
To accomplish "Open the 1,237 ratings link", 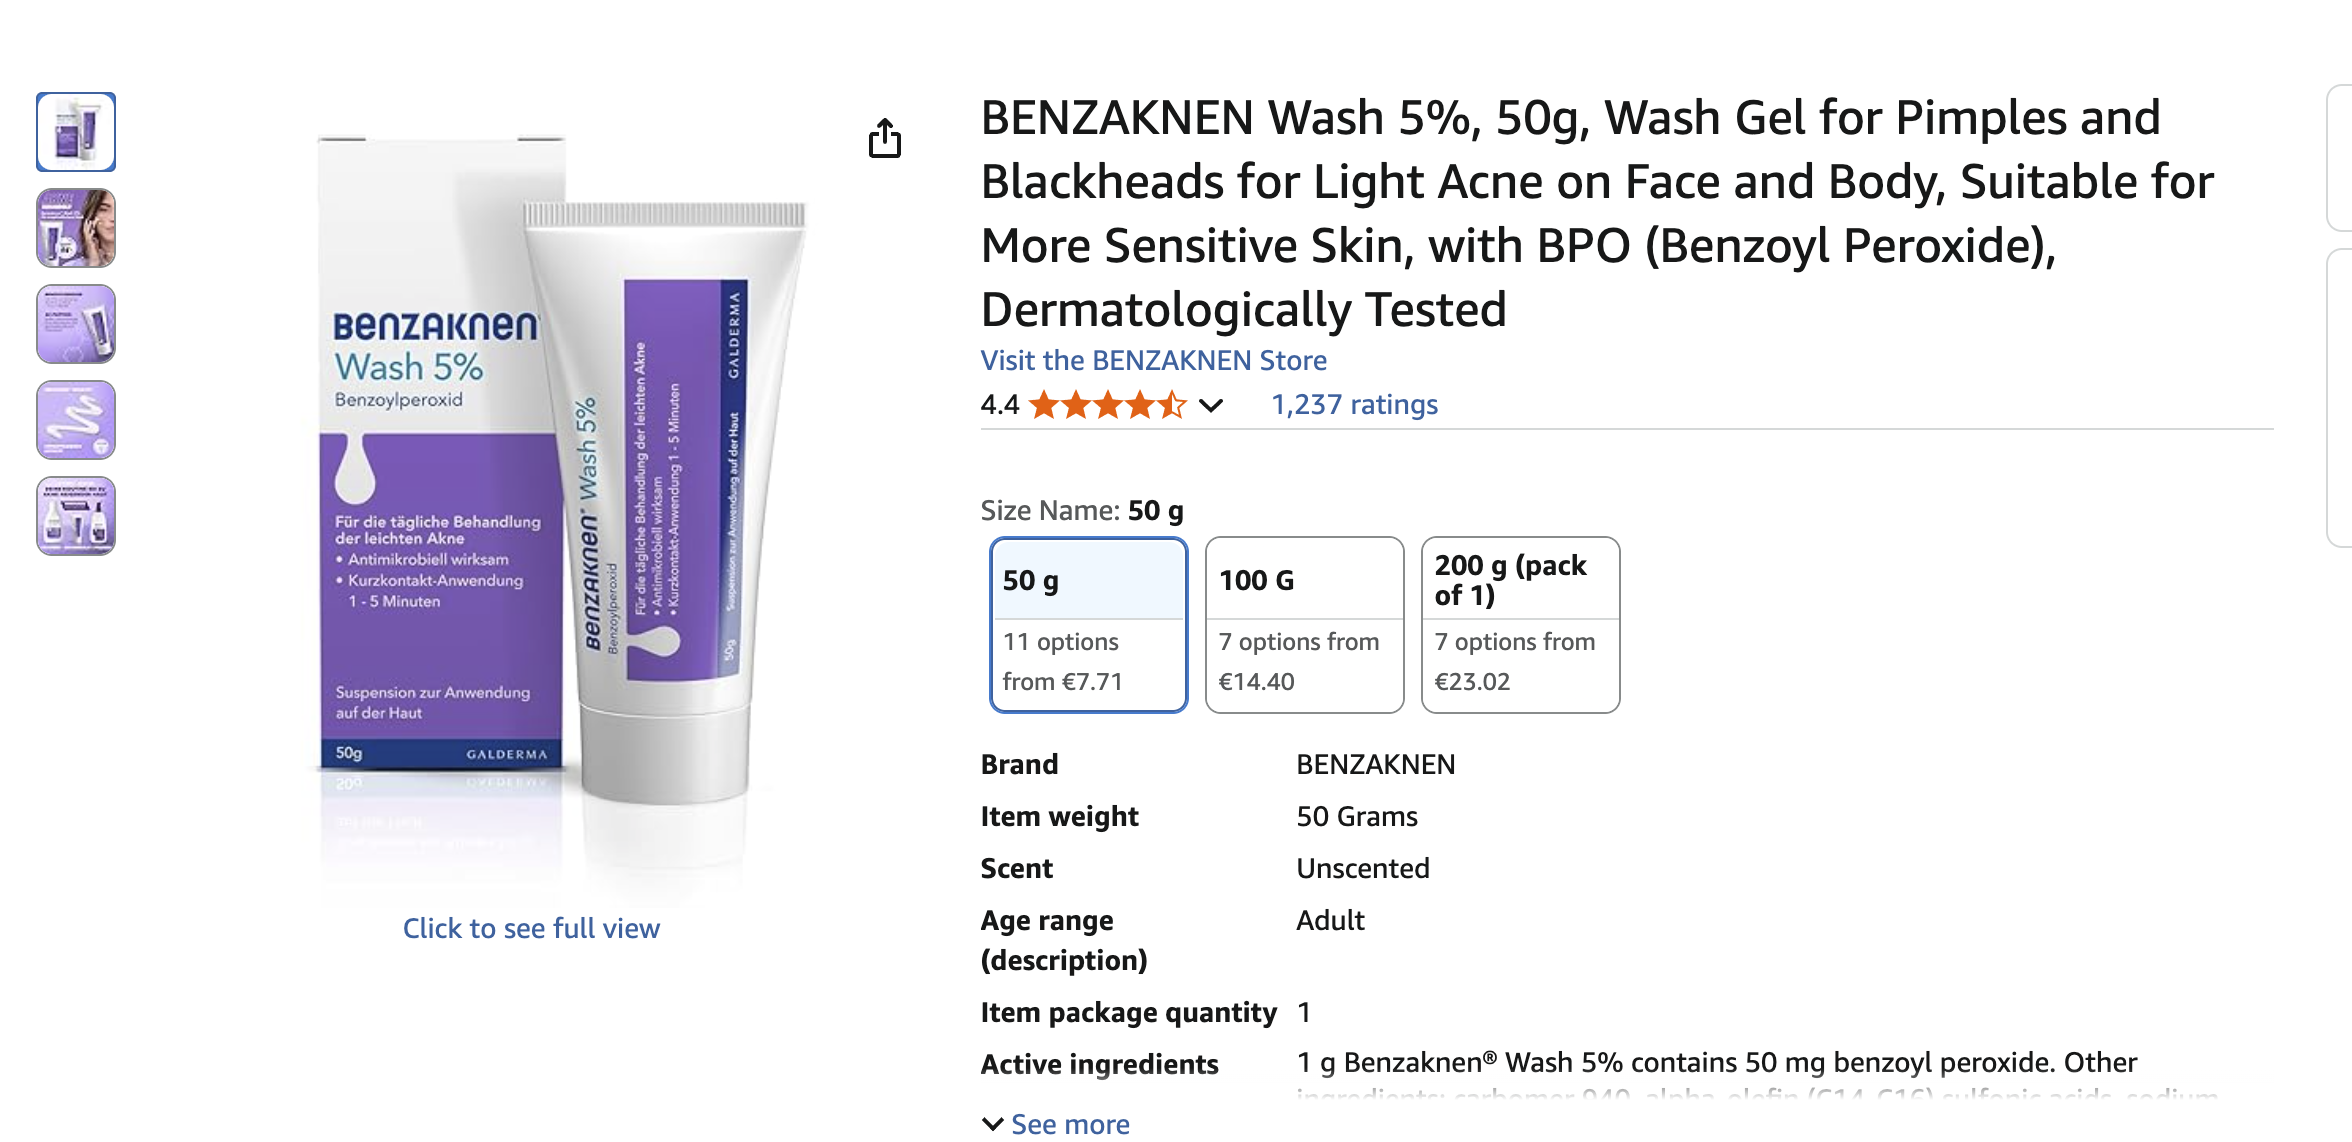I will [x=1354, y=405].
